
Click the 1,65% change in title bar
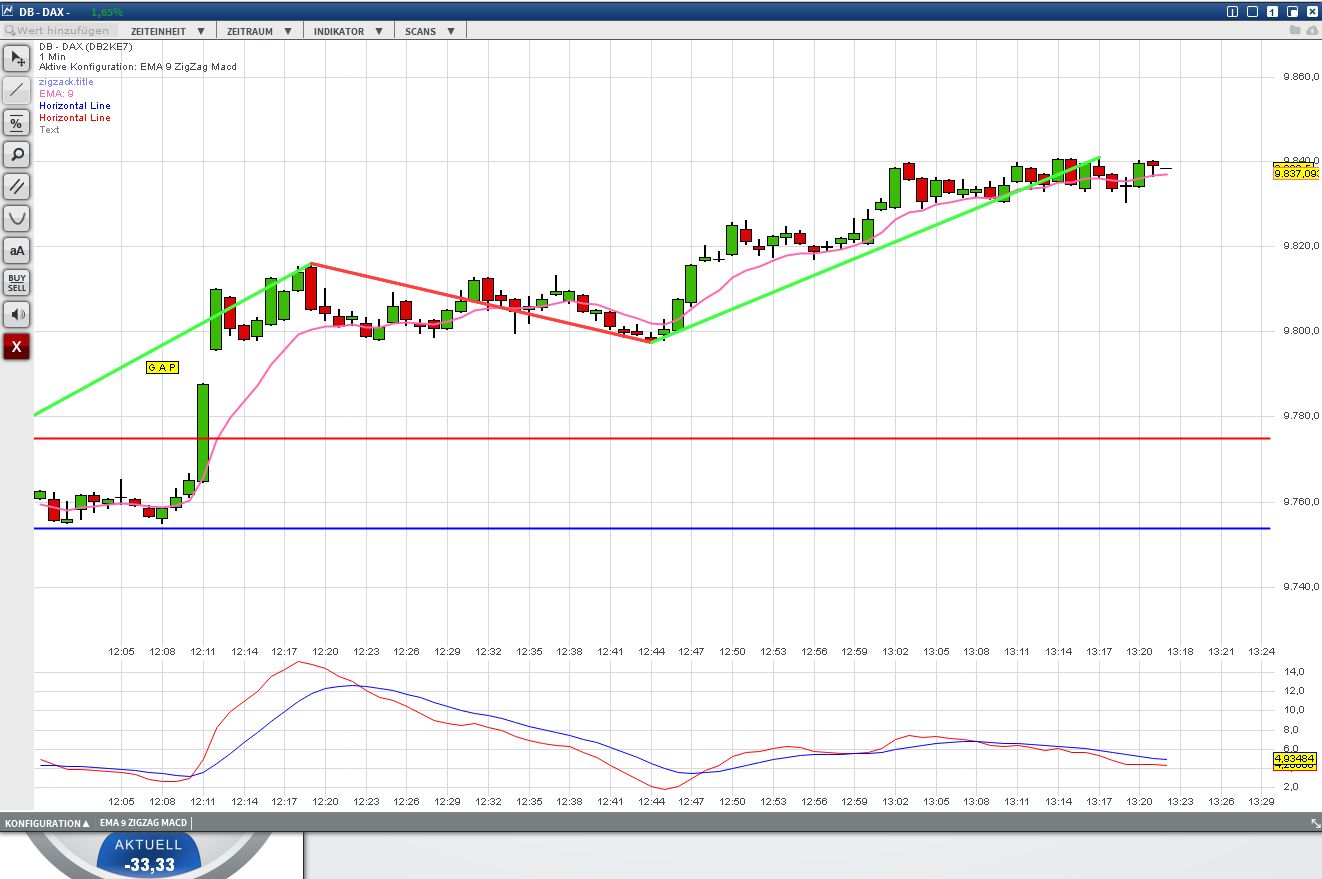click(107, 12)
